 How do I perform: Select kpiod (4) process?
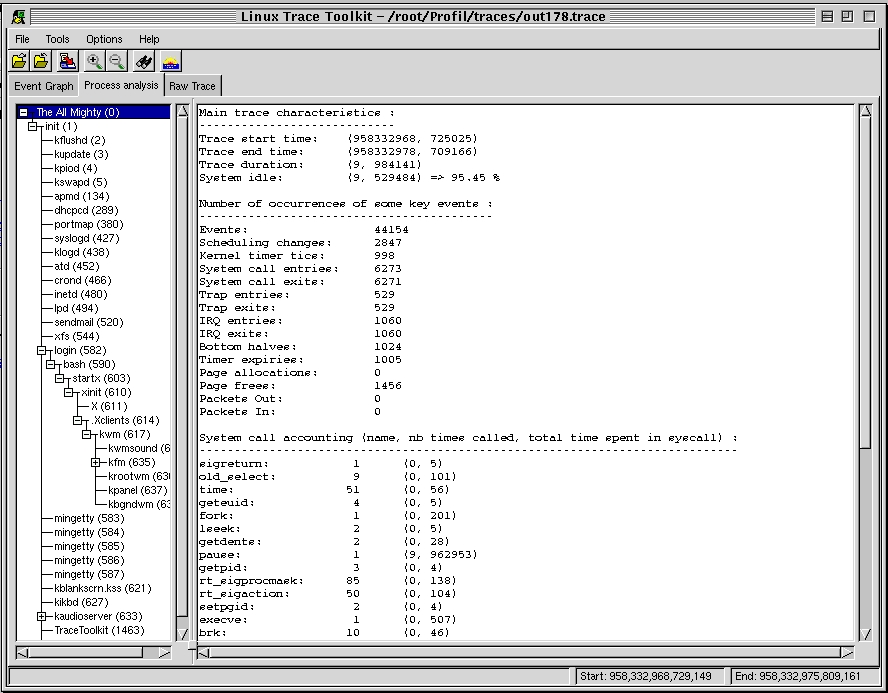click(76, 168)
